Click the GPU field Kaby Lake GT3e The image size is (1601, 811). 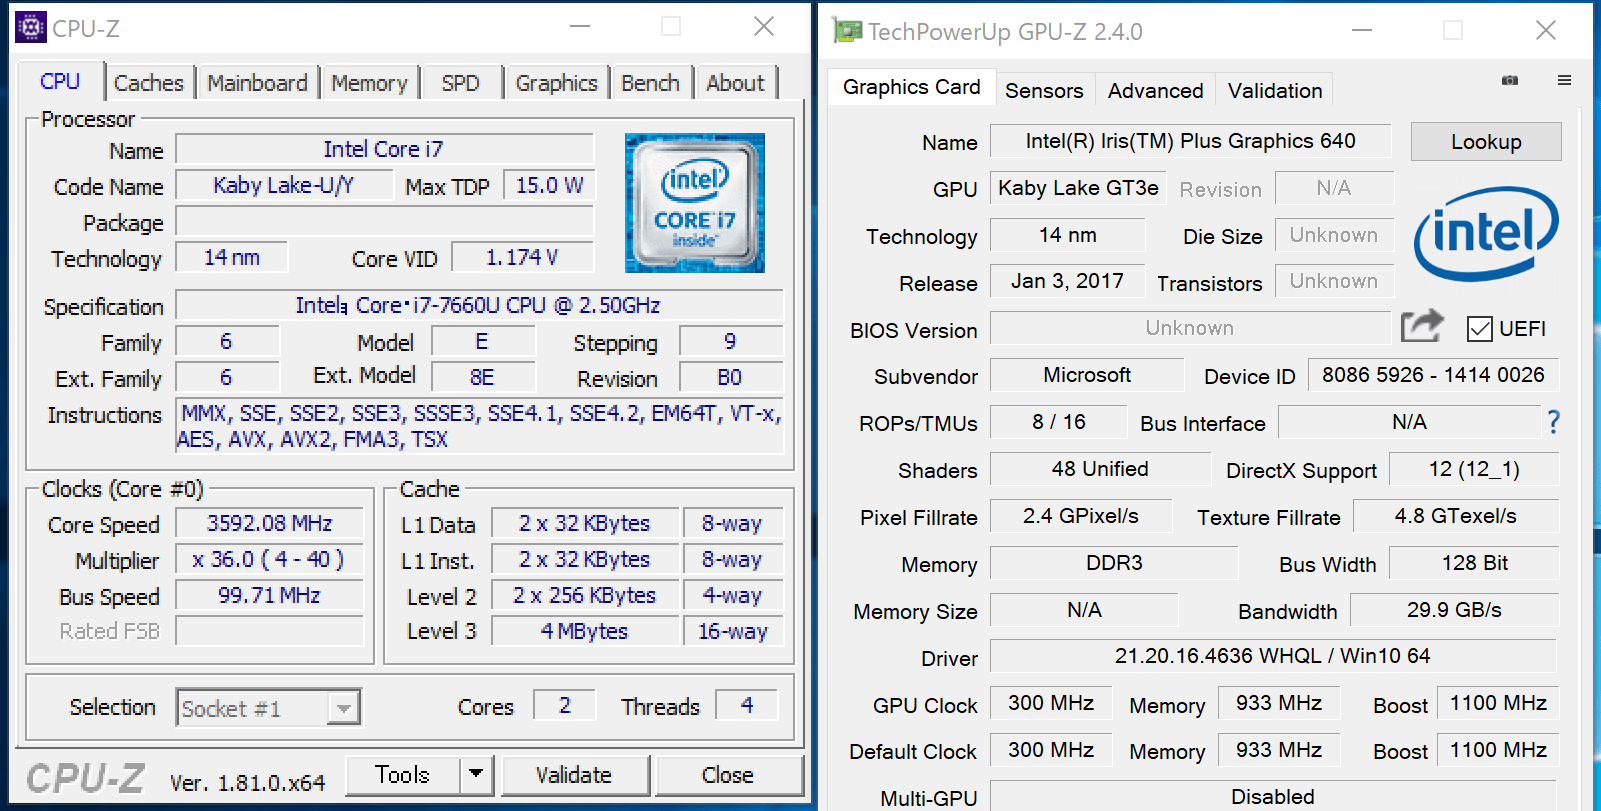point(1078,188)
